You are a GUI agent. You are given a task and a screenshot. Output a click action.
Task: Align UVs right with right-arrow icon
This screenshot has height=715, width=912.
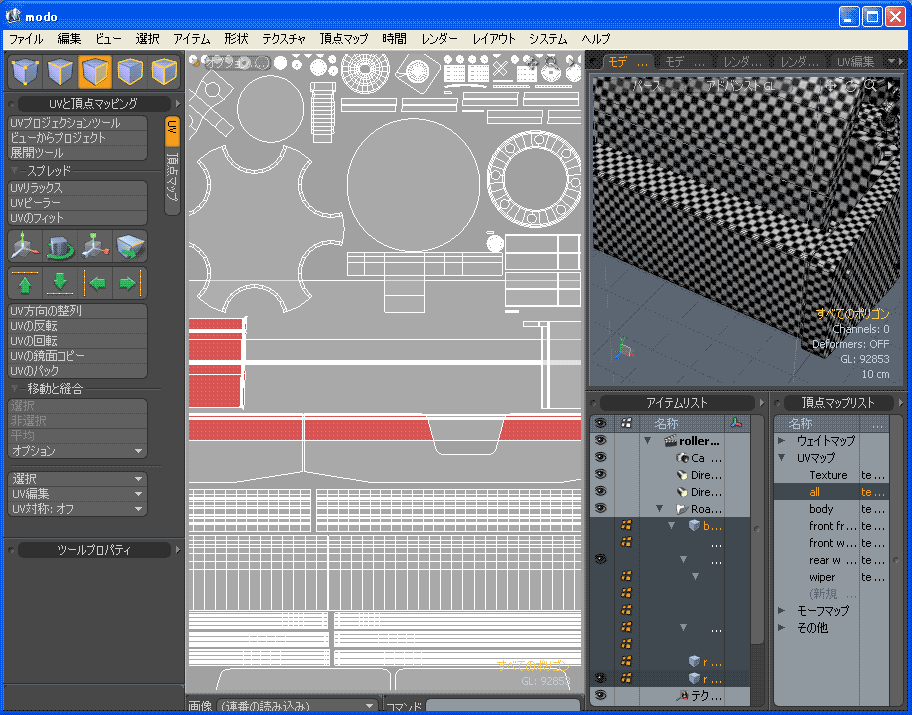(x=129, y=283)
